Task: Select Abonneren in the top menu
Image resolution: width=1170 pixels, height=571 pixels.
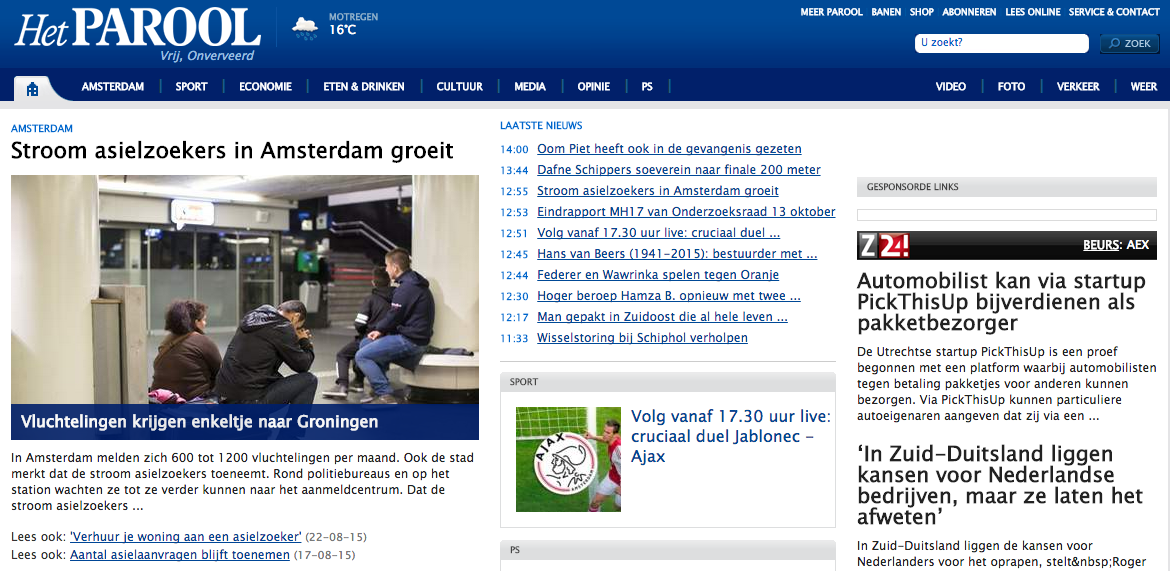Action: coord(969,12)
